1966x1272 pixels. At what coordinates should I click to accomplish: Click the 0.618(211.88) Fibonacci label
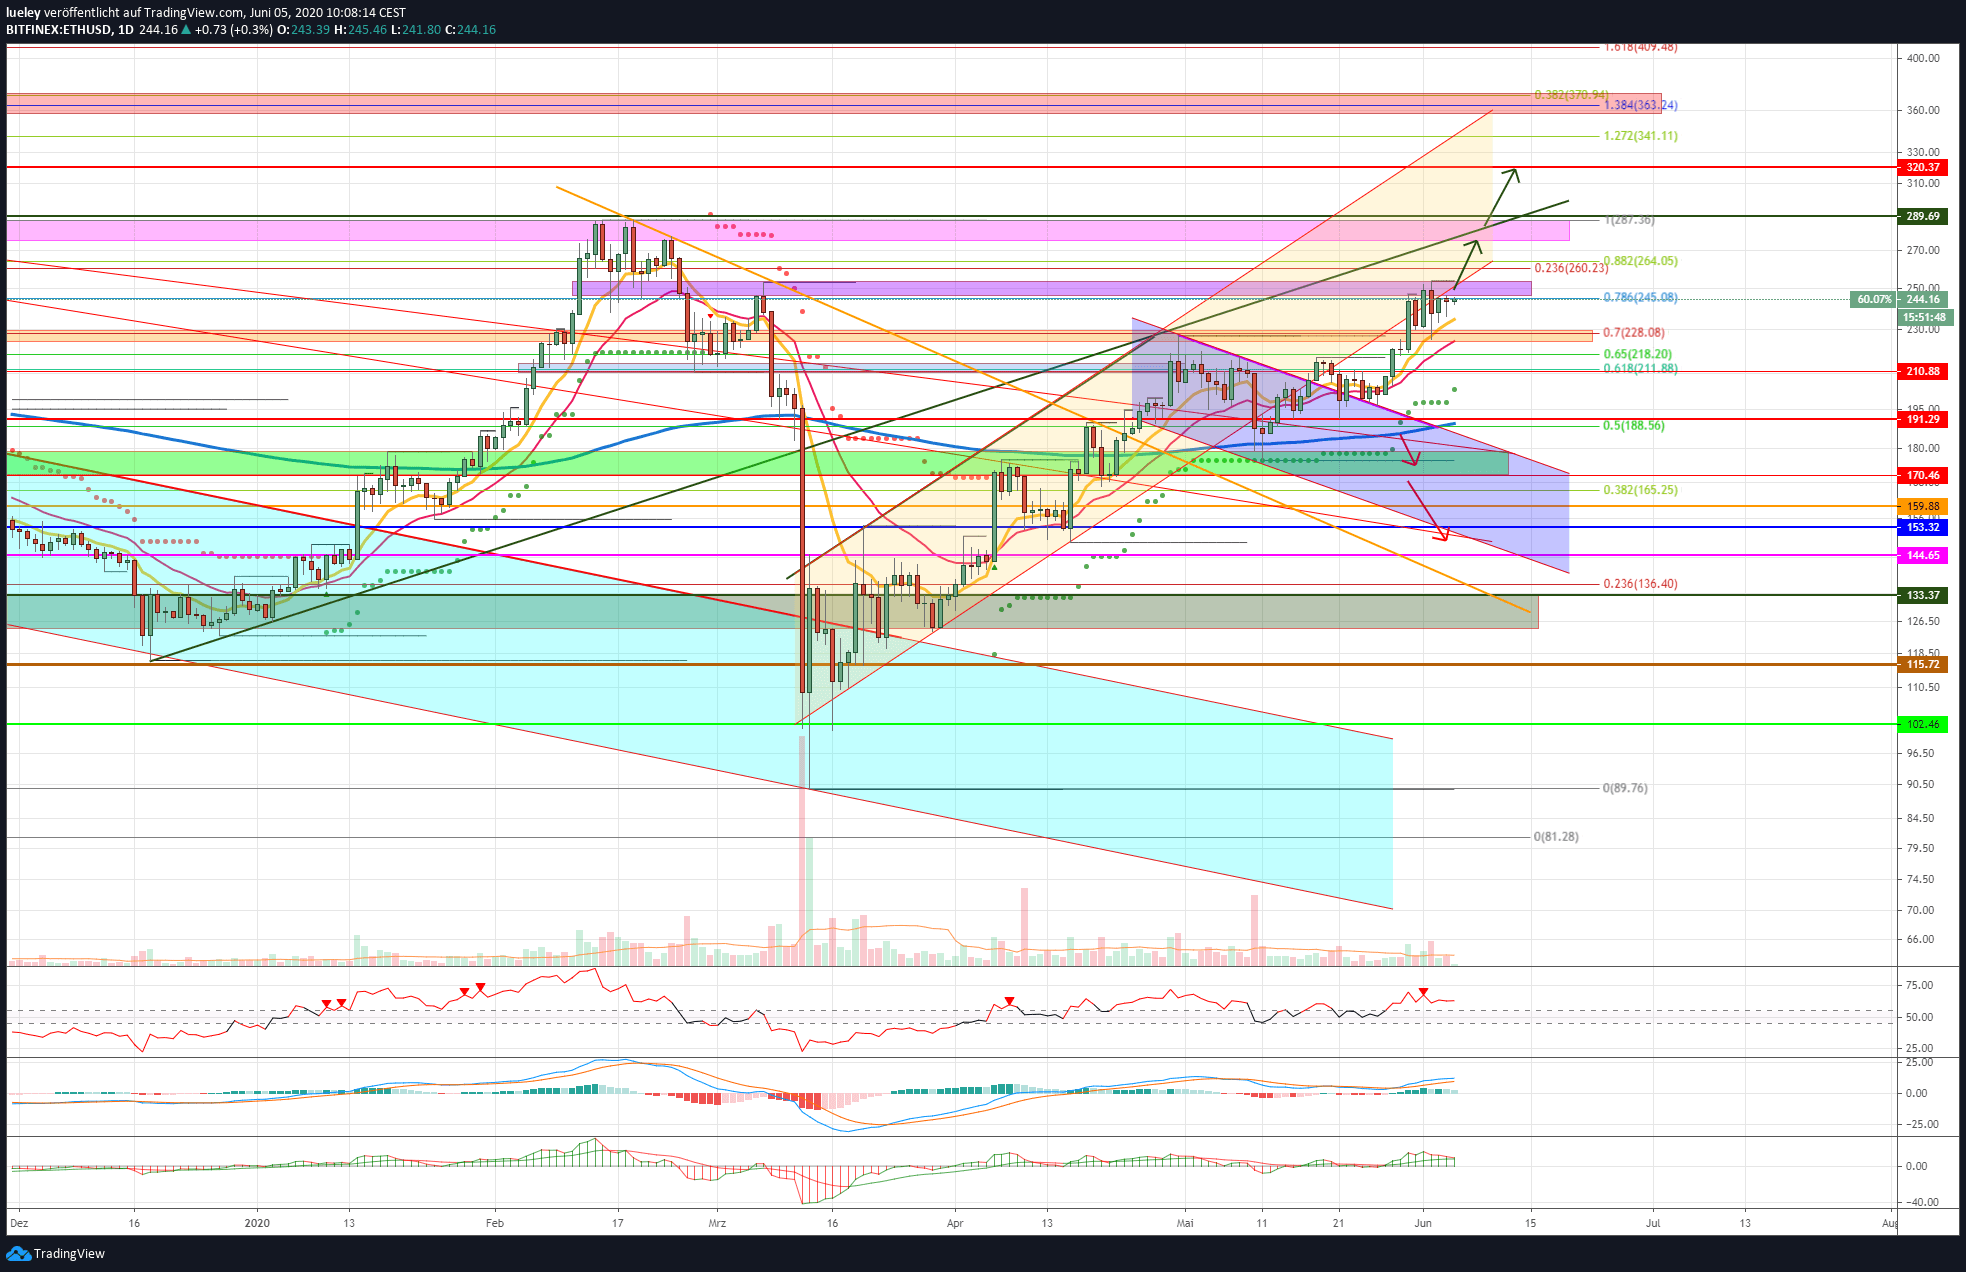(x=1640, y=369)
